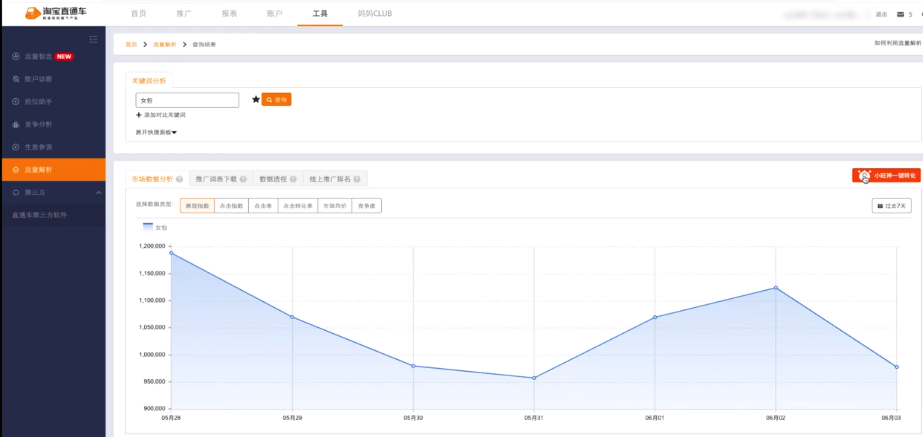The height and width of the screenshot is (437, 923).
Task: Click the orange 查询 search button
Action: click(x=277, y=100)
